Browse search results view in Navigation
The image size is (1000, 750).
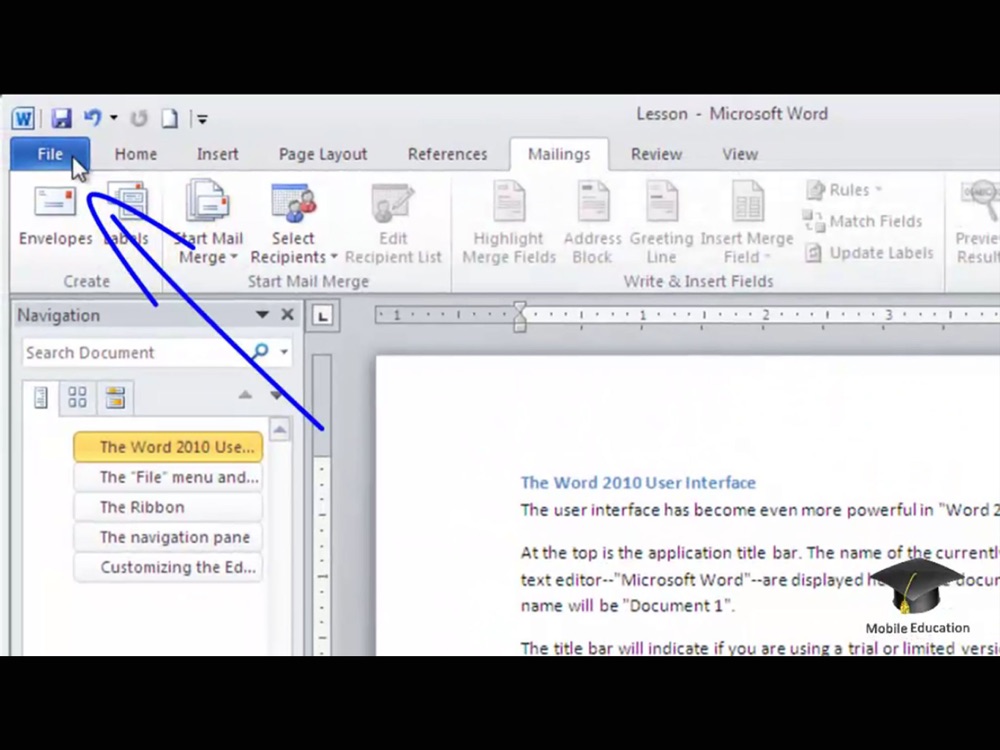(x=115, y=397)
